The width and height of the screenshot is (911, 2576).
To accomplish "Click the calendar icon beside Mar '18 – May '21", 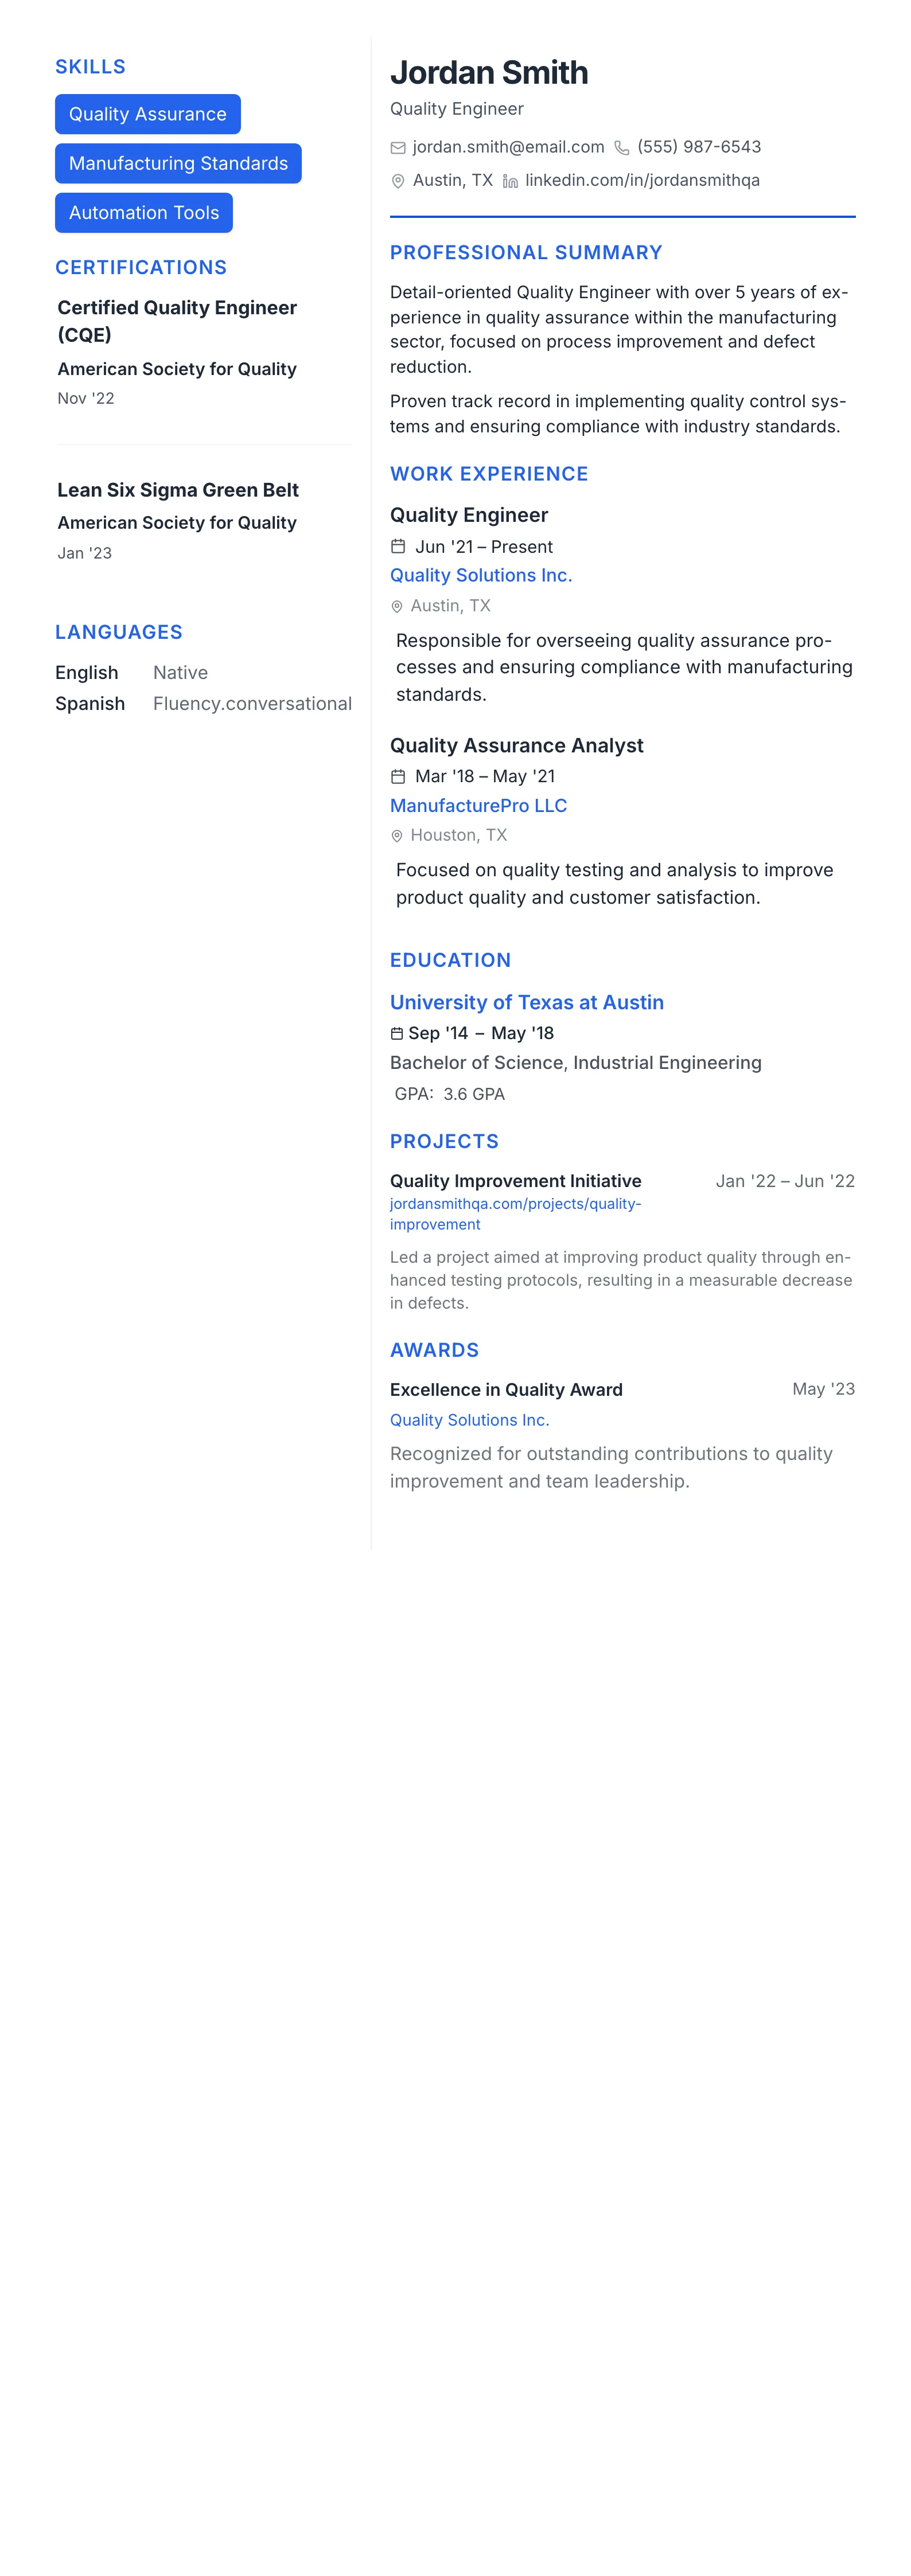I will [x=398, y=777].
